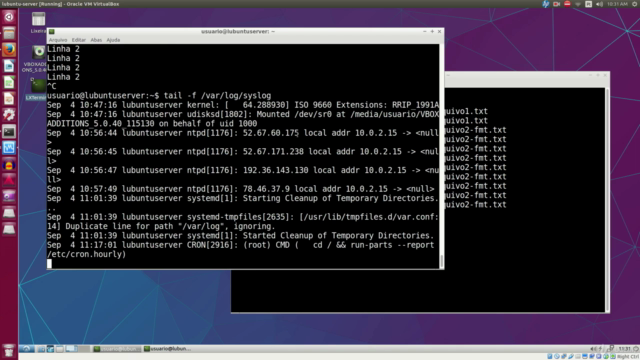Open the sound volume indicator in top panel
The height and width of the screenshot is (360, 640).
point(599,4)
